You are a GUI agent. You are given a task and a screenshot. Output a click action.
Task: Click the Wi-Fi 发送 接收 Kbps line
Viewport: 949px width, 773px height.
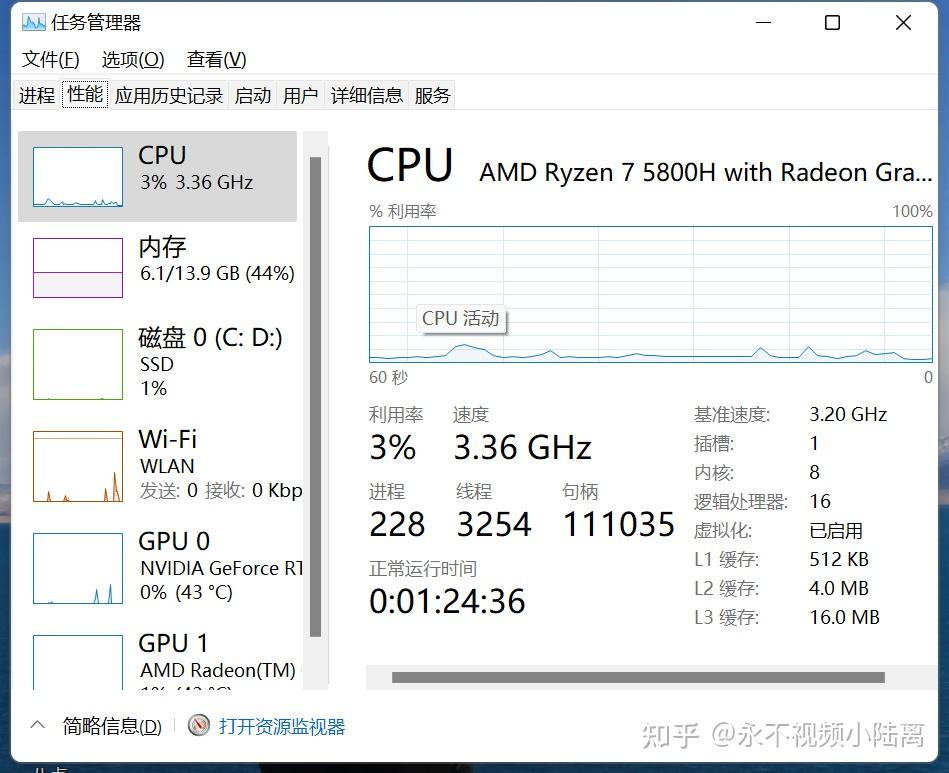point(221,490)
